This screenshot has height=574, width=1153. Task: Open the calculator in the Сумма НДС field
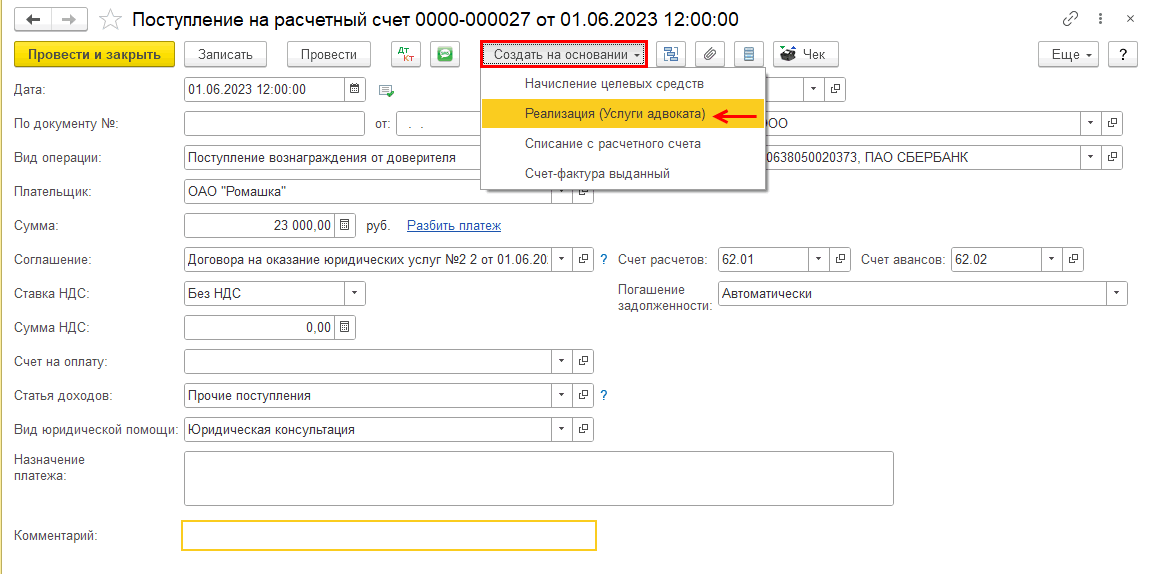coord(344,327)
